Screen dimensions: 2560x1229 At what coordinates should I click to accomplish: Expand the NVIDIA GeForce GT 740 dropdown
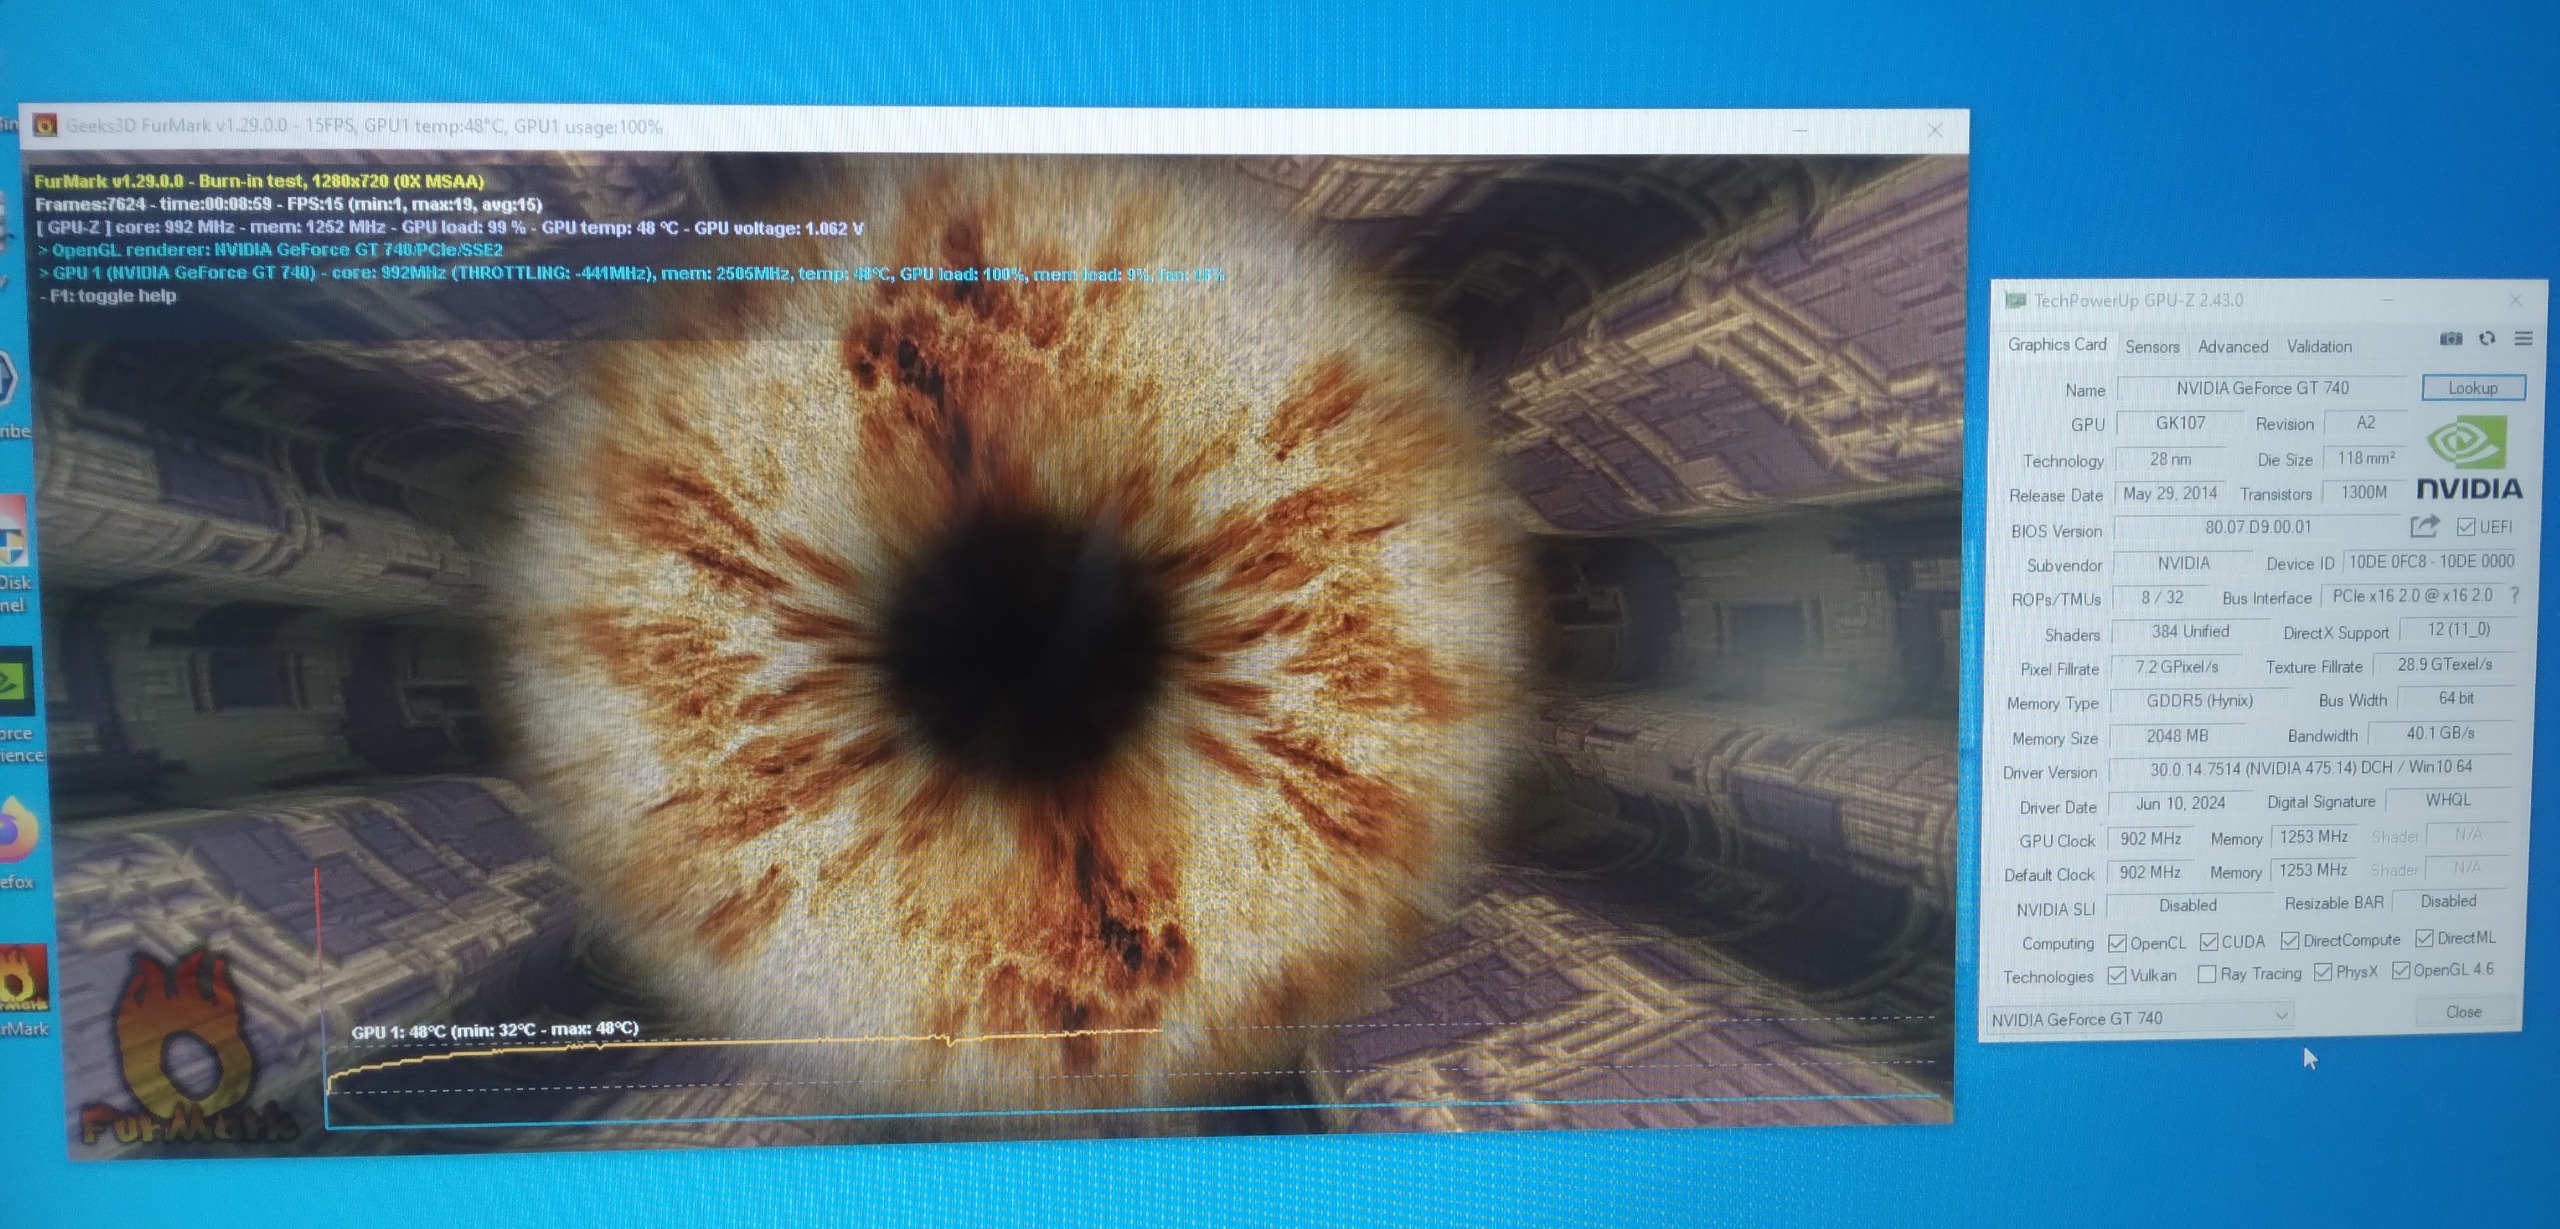click(2281, 1016)
